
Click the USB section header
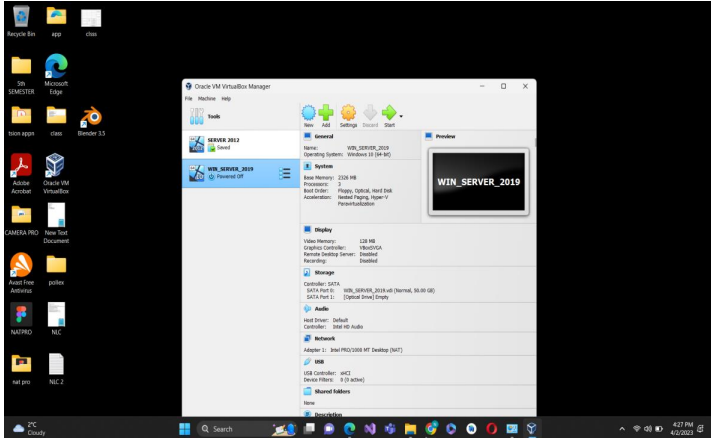coord(319,361)
